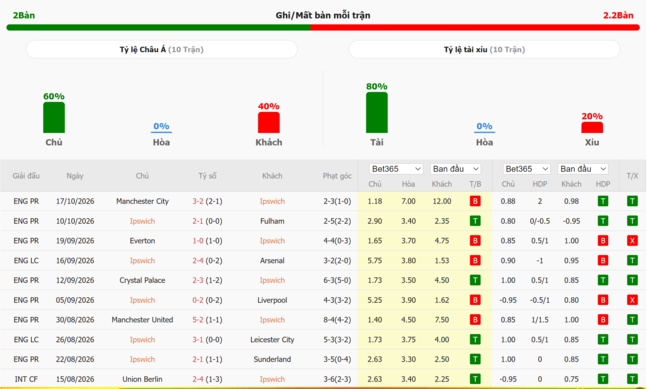Click T/B B badge in Manchester United row
The image size is (650, 389).
(475, 320)
